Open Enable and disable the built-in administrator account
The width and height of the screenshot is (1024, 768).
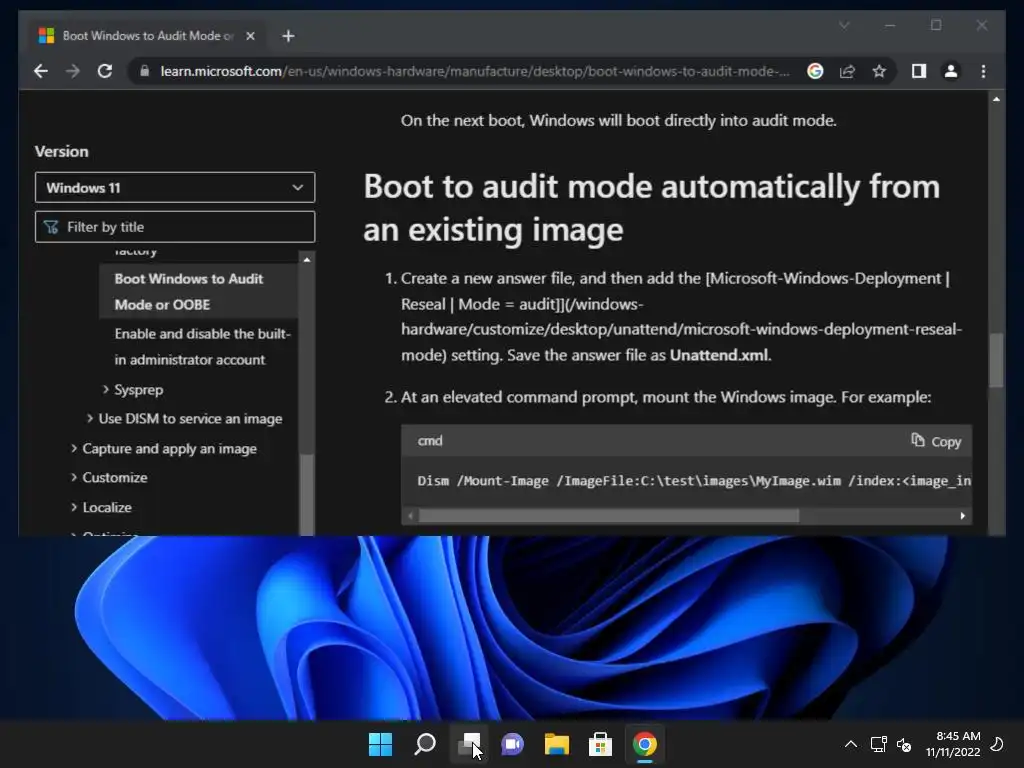202,347
